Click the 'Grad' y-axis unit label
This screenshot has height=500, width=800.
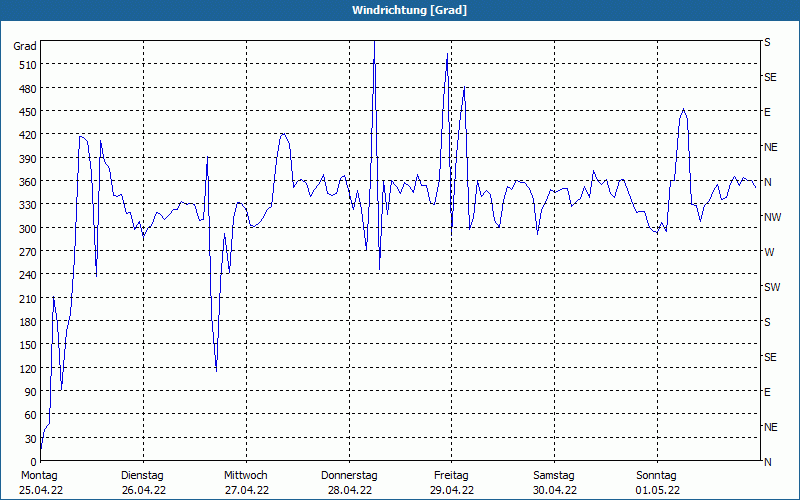25,46
